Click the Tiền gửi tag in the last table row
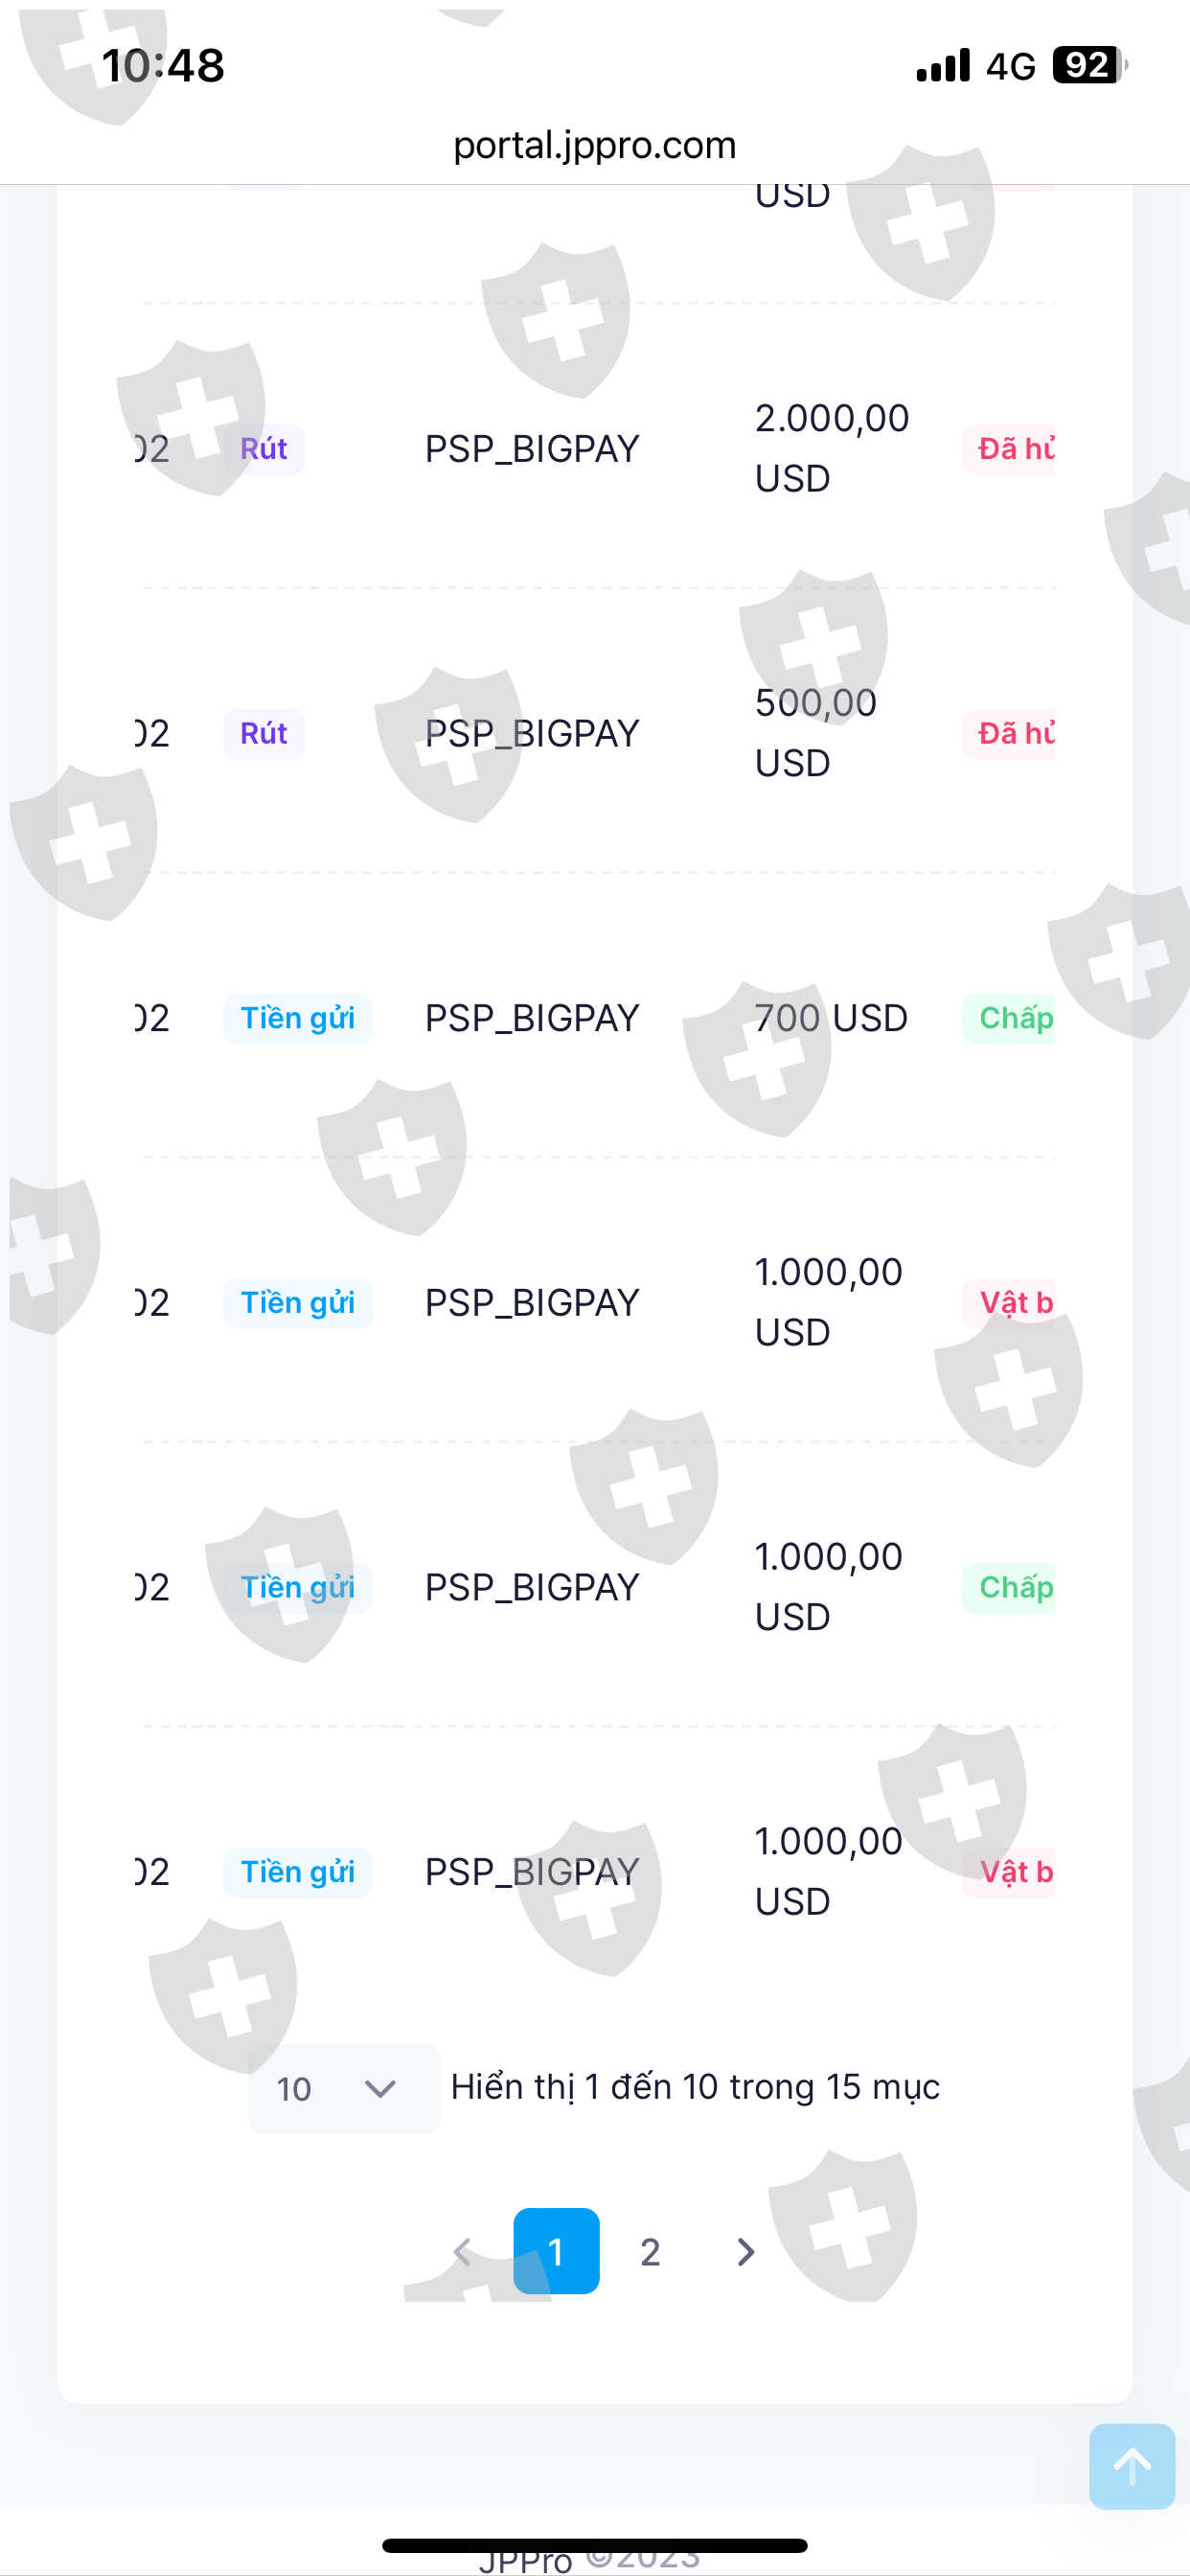This screenshot has width=1190, height=2576. [x=297, y=1872]
